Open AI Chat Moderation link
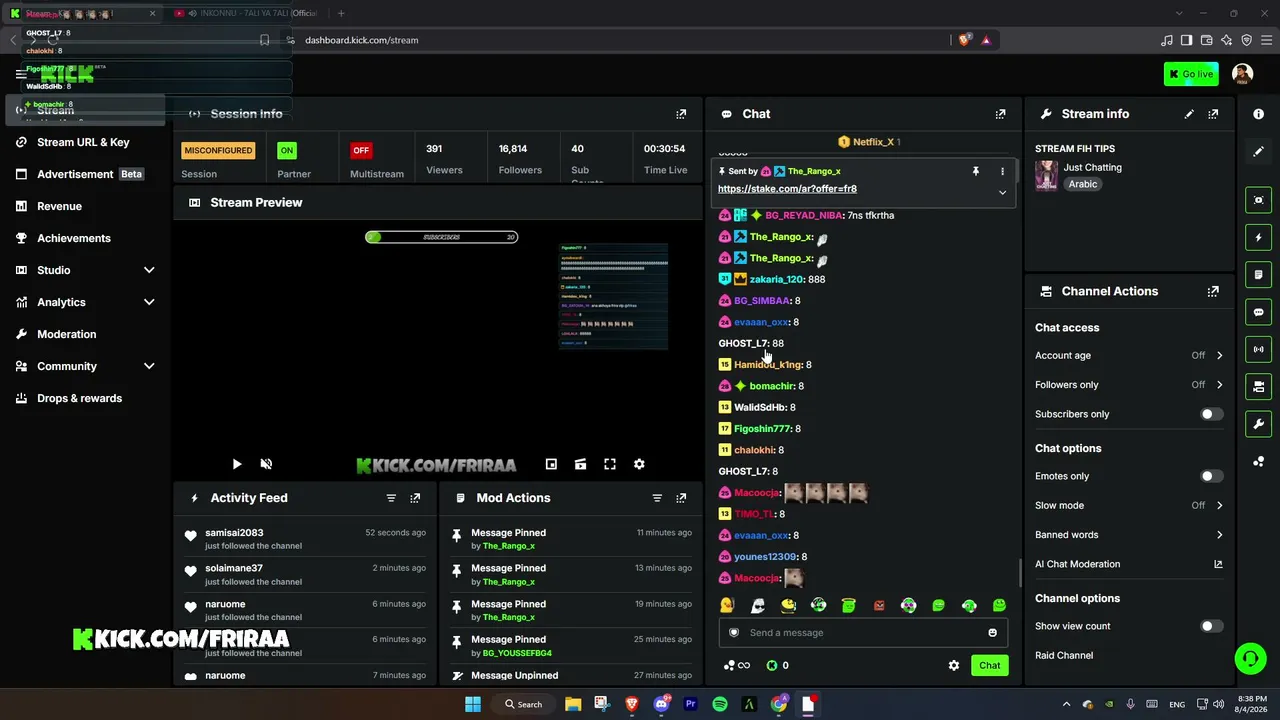This screenshot has height=720, width=1280. (1129, 564)
